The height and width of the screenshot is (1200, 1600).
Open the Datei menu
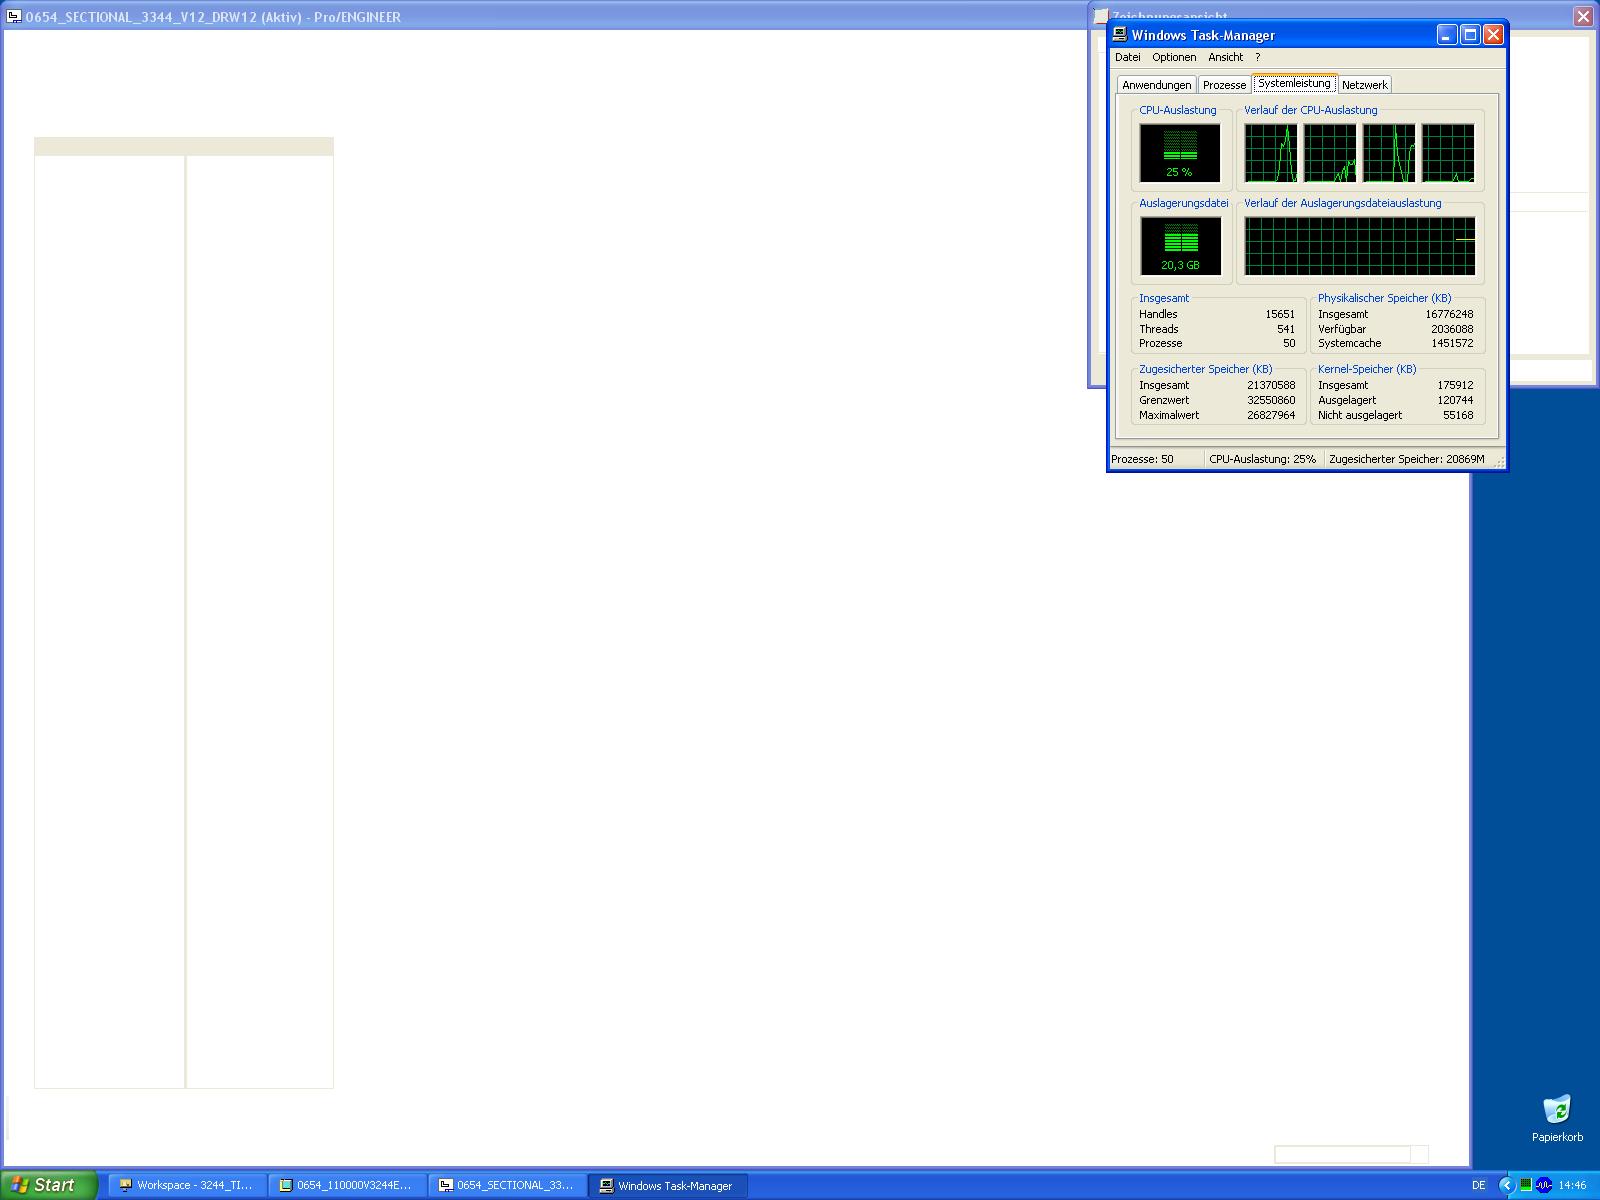click(1127, 57)
